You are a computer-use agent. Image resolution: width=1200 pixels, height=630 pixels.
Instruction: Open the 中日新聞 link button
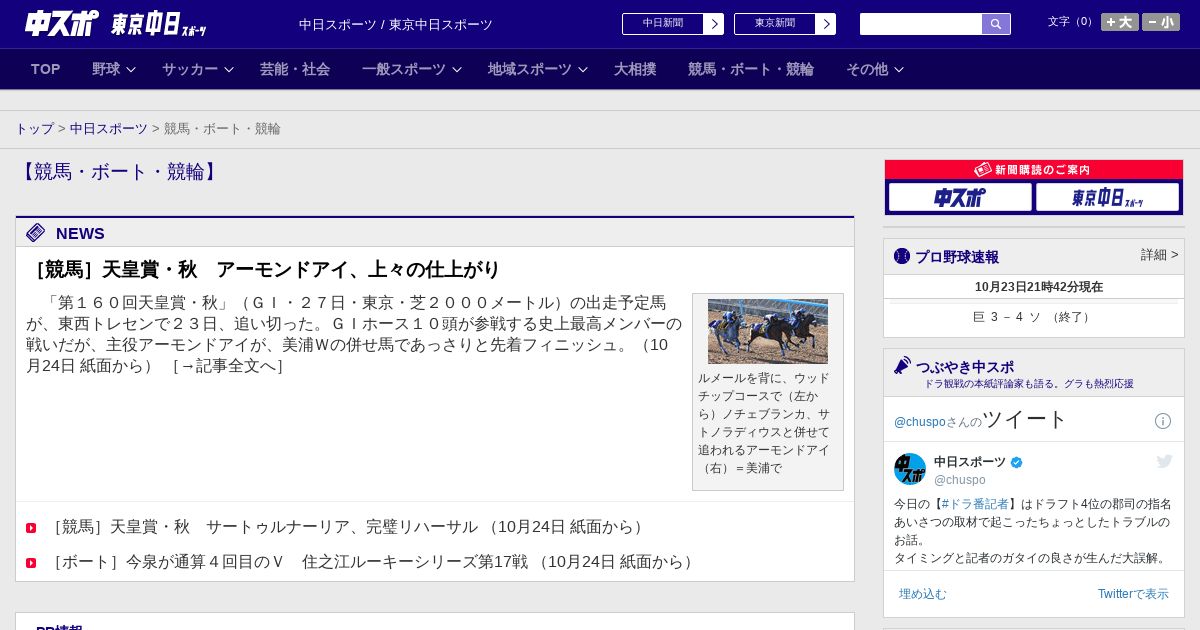pos(663,24)
